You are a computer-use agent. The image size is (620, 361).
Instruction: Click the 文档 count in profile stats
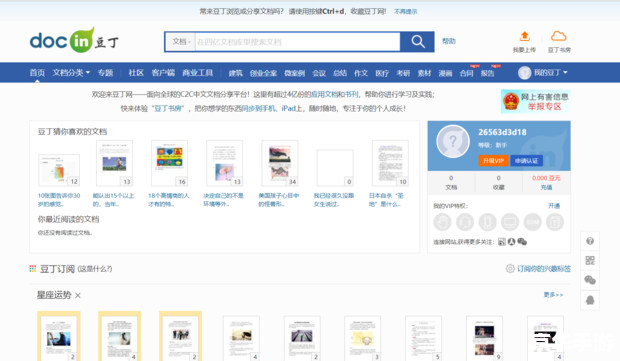click(451, 183)
